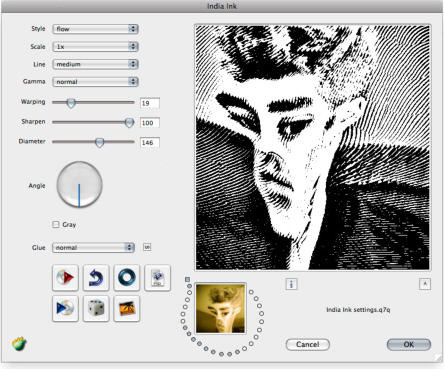Viewport: 444px width, 369px height.
Task: Click the Warping value field showing 19
Action: 150,103
